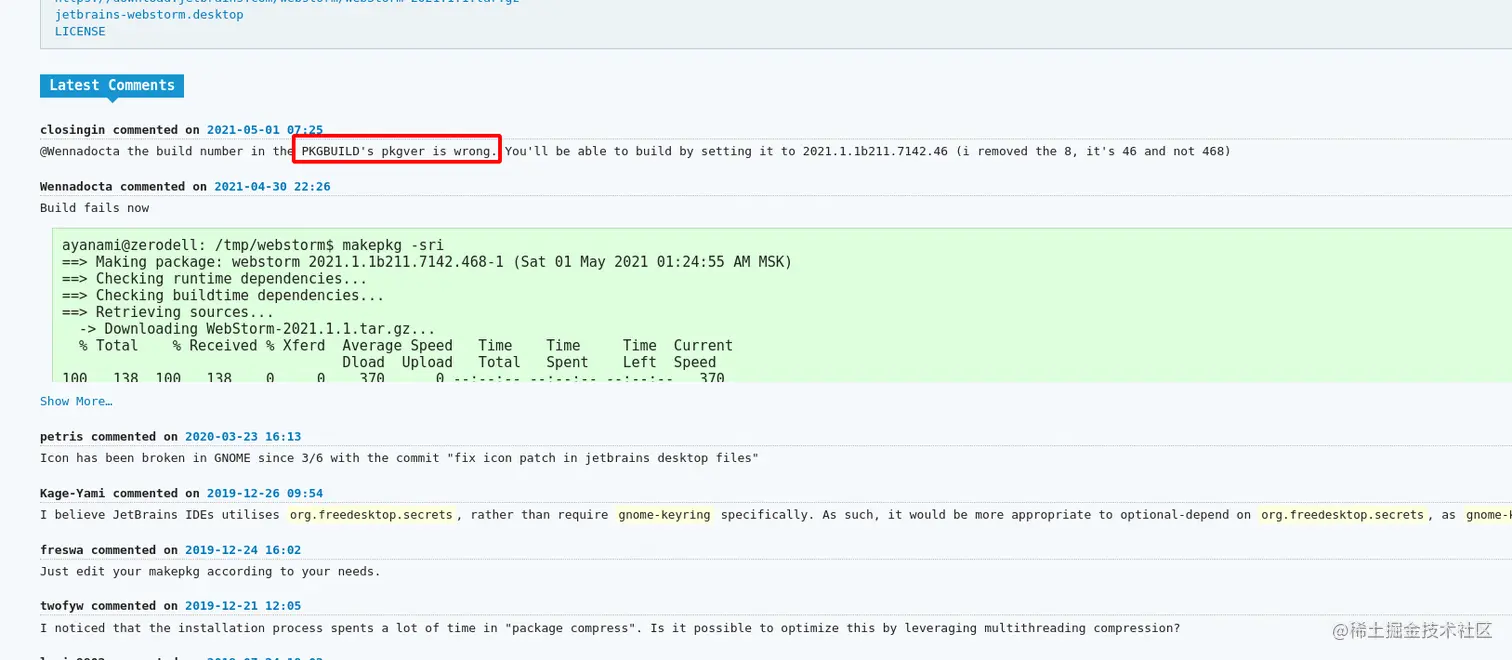Viewport: 1512px width, 660px height.
Task: Click the username Kage-Yami in comment header
Action: pos(73,494)
